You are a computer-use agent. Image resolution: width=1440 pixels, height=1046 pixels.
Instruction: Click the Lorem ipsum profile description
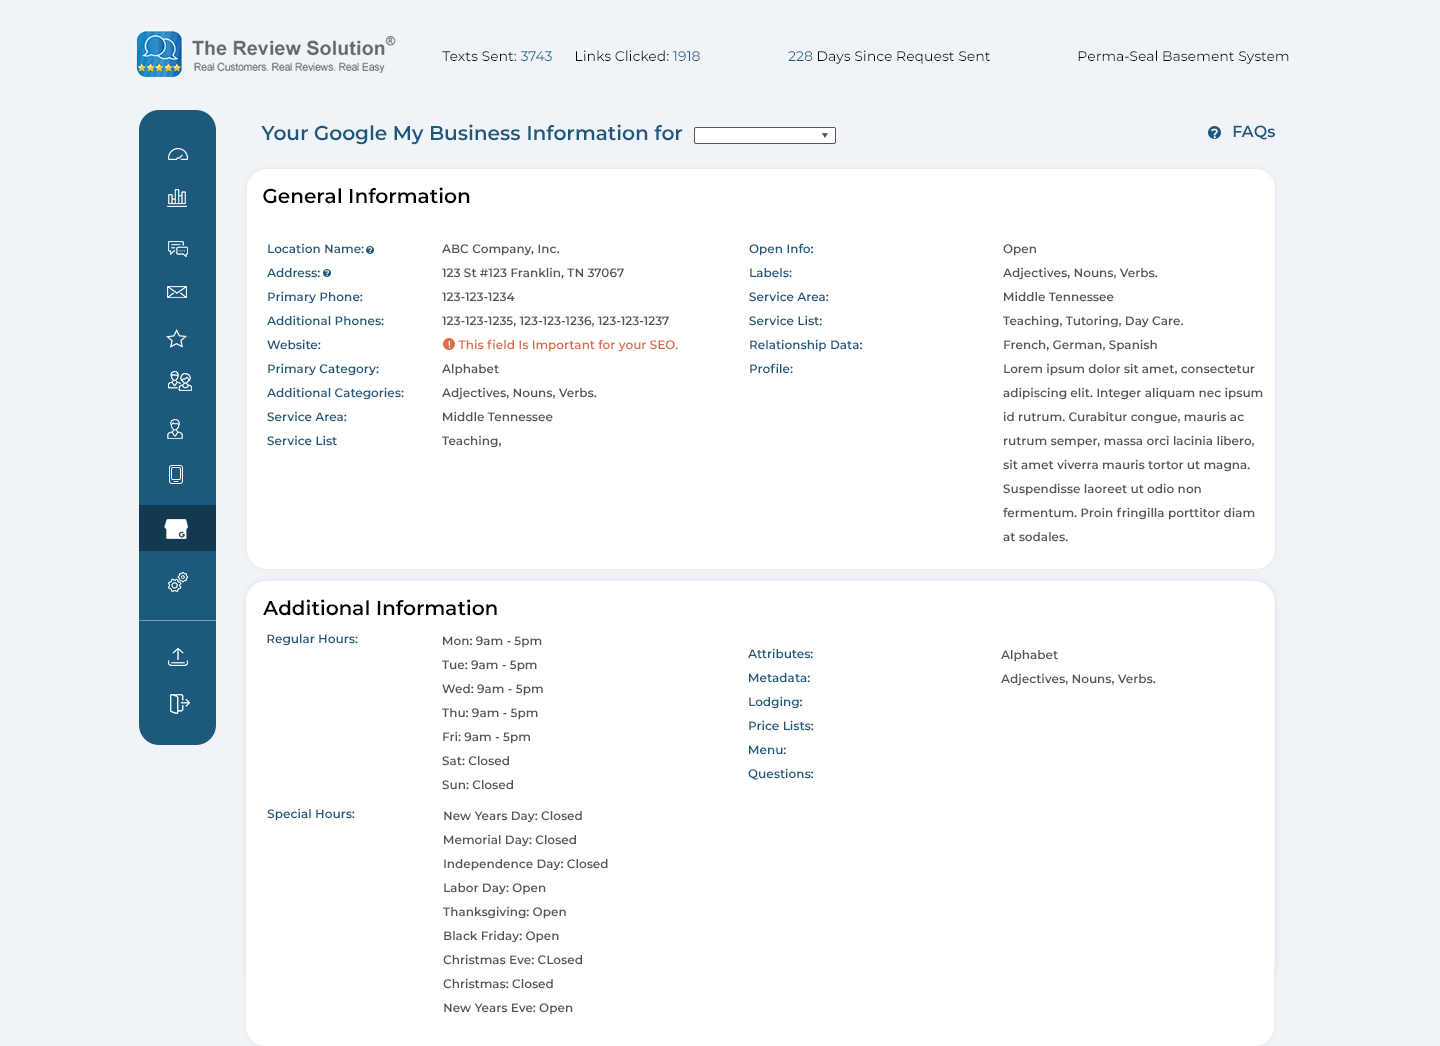pyautogui.click(x=1133, y=453)
